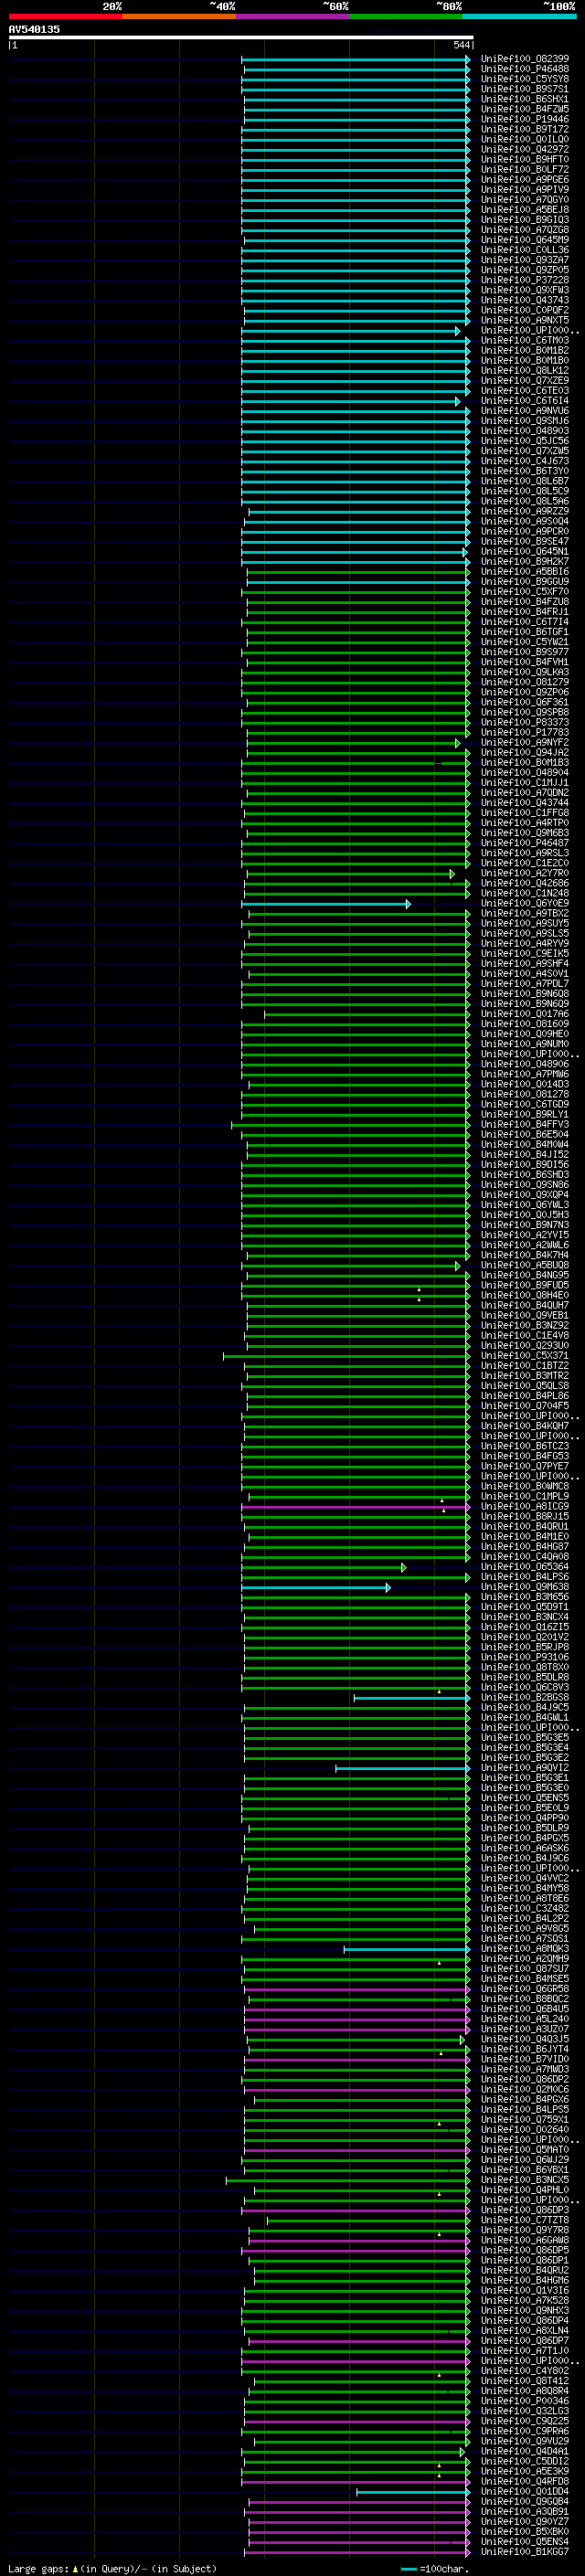Select hit label UniRef100_B6SHX1
The image size is (585, 2576).
pos(524,99)
